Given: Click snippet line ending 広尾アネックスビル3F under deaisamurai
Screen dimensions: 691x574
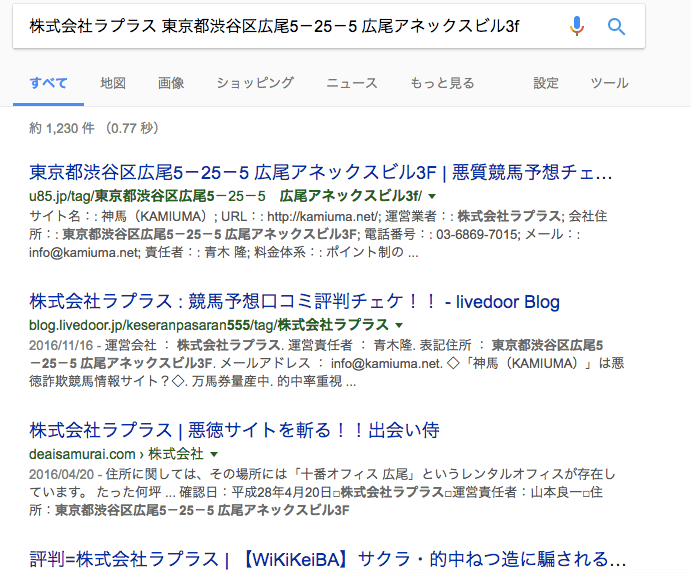Looking at the screenshot, I should (189, 510).
